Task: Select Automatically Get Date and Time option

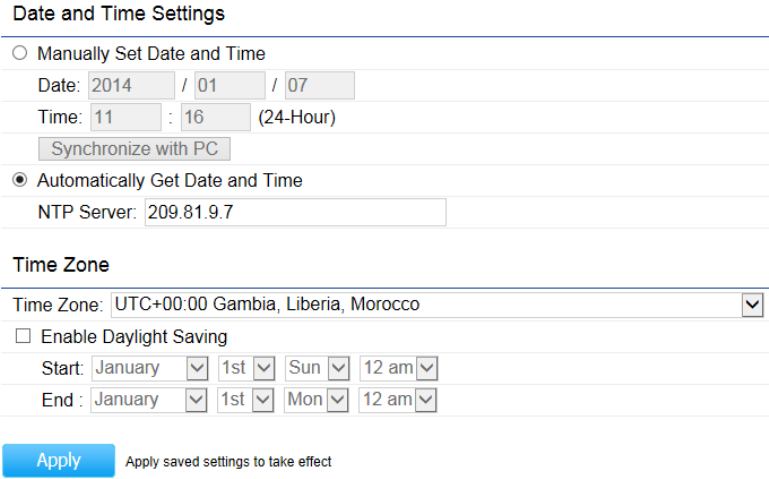Action: click(x=20, y=181)
